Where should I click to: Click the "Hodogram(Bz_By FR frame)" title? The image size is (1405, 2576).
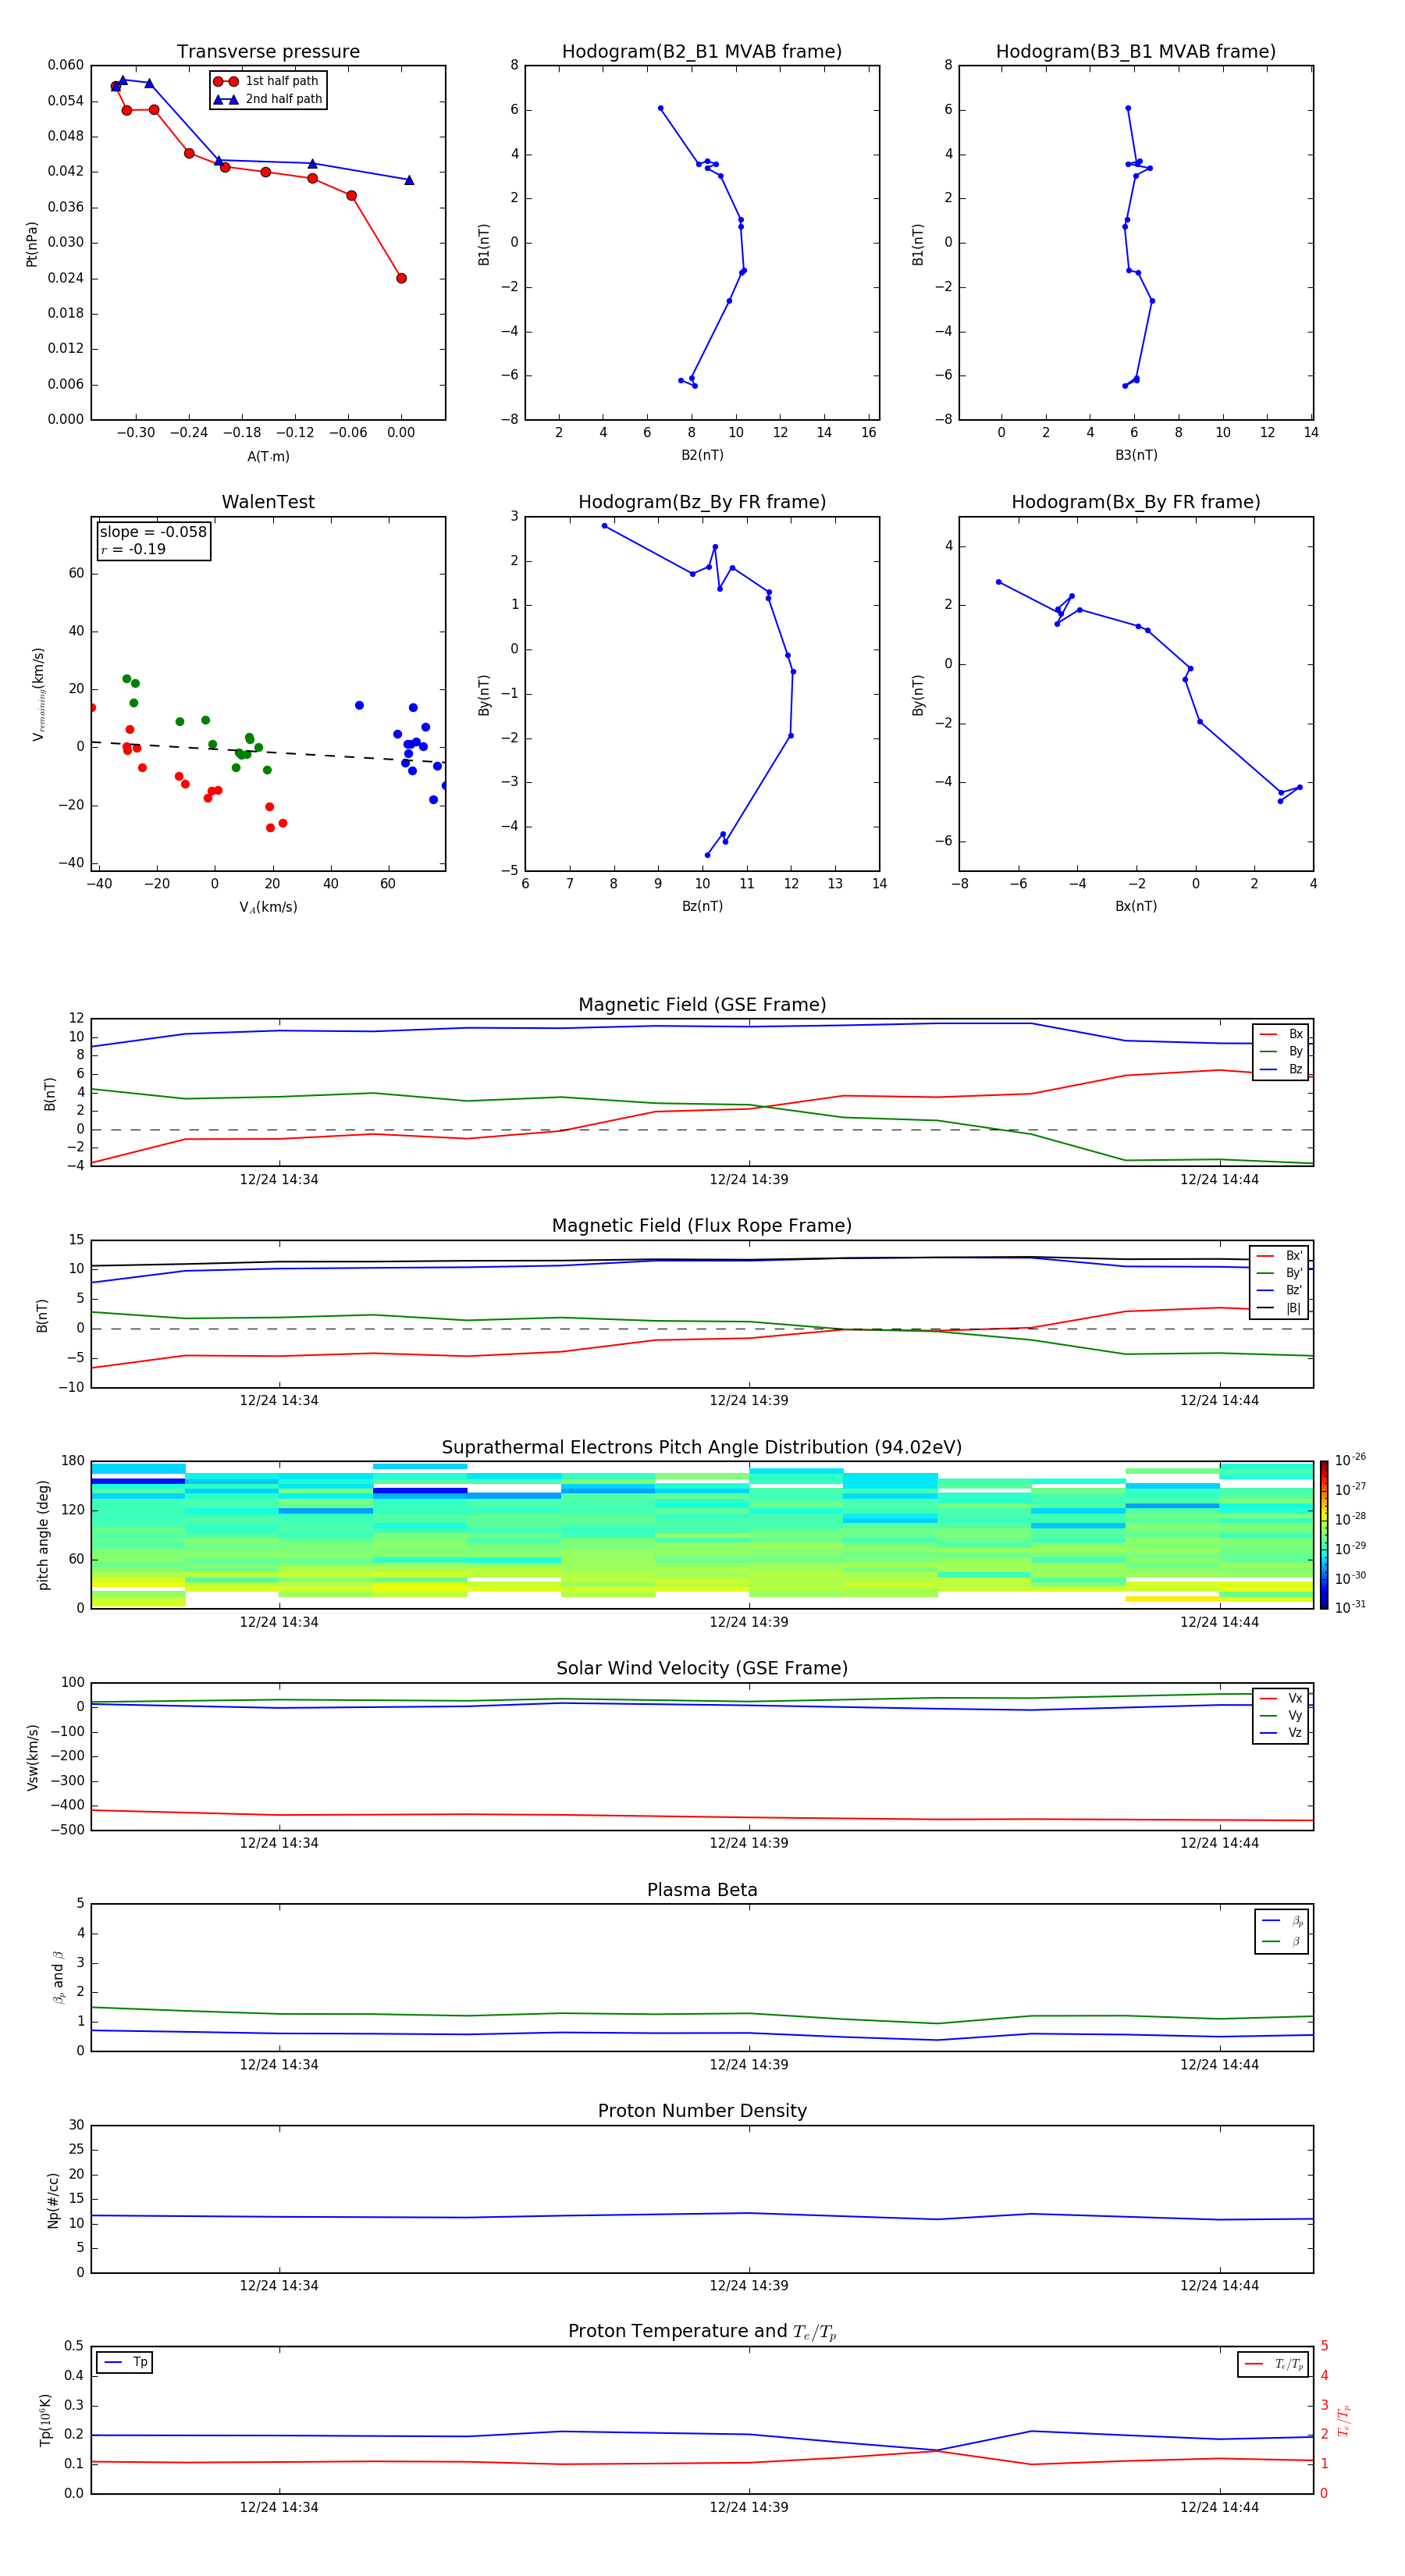tap(702, 502)
